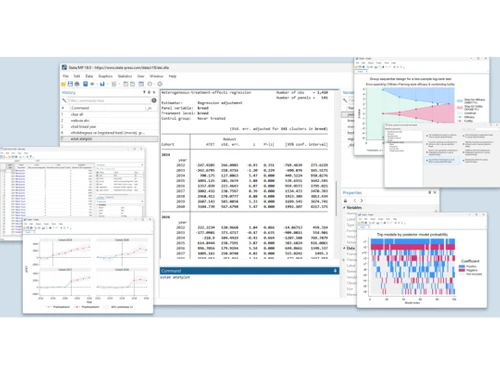The image size is (500, 375).
Task: Select 'estat atetplot' row in History
Action: 109,139
